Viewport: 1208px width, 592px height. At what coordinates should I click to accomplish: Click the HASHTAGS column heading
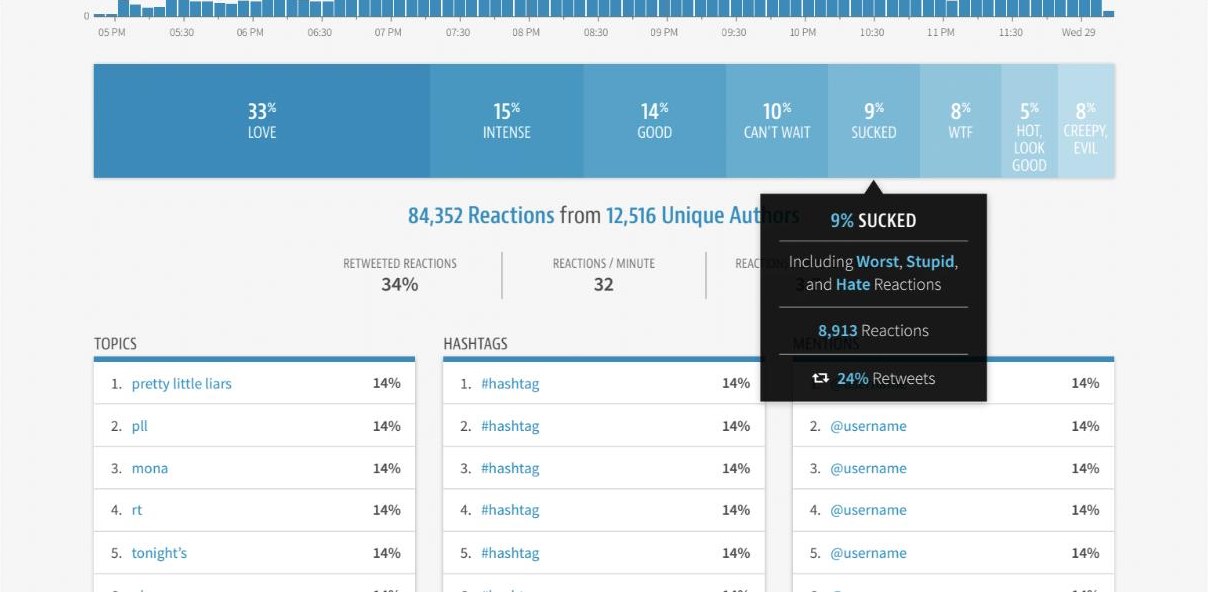point(475,344)
